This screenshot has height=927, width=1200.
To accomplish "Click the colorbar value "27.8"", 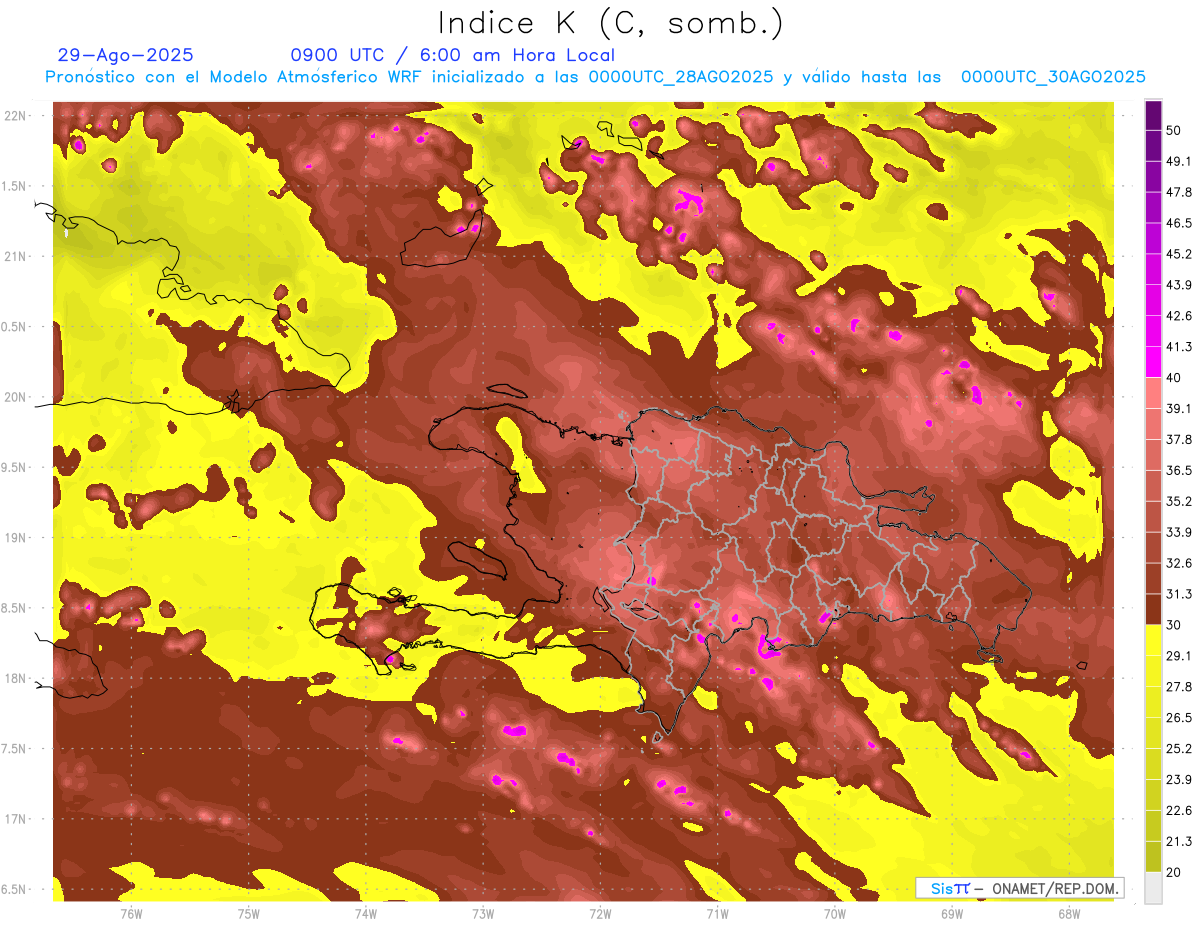I will pos(1179,686).
